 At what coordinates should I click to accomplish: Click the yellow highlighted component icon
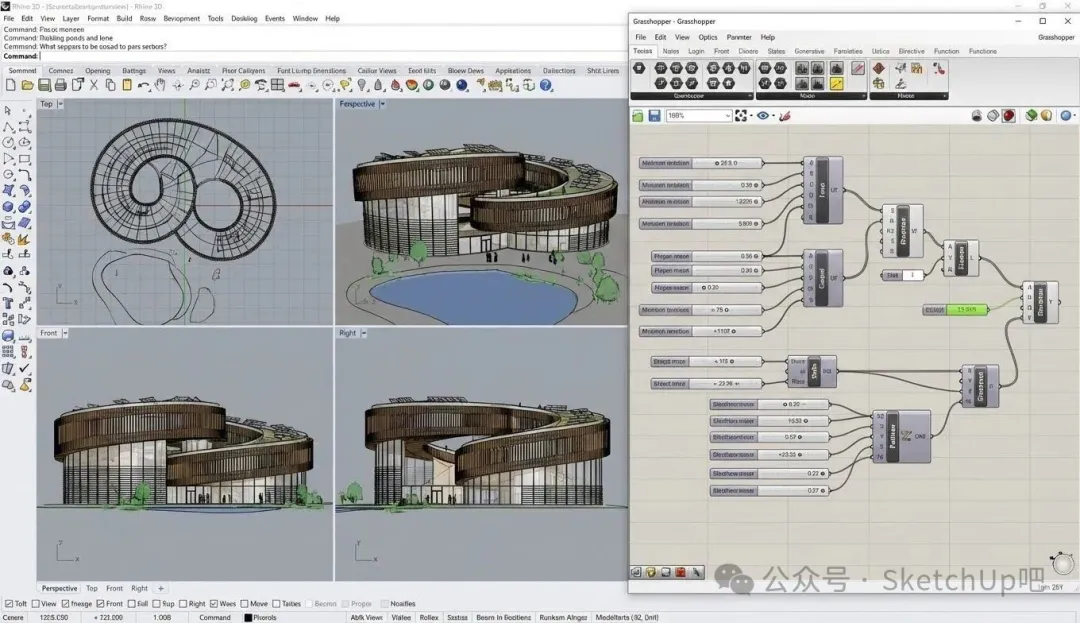click(835, 84)
